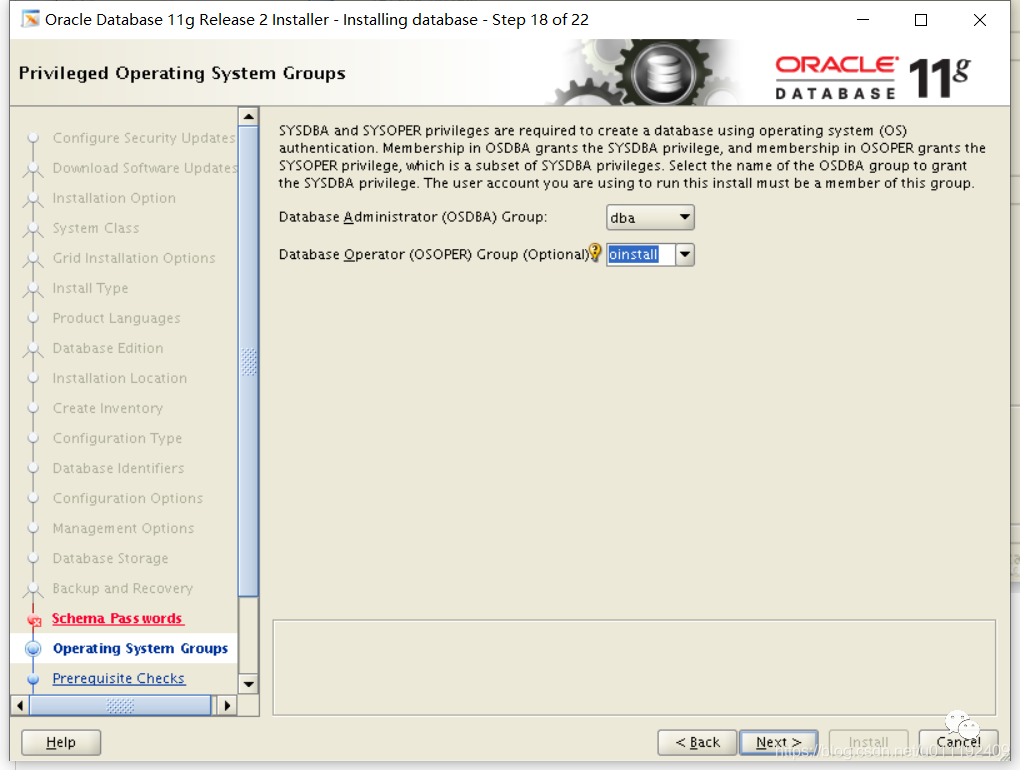Viewport: 1020px width, 770px height.
Task: Click the Help button
Action: tap(61, 742)
